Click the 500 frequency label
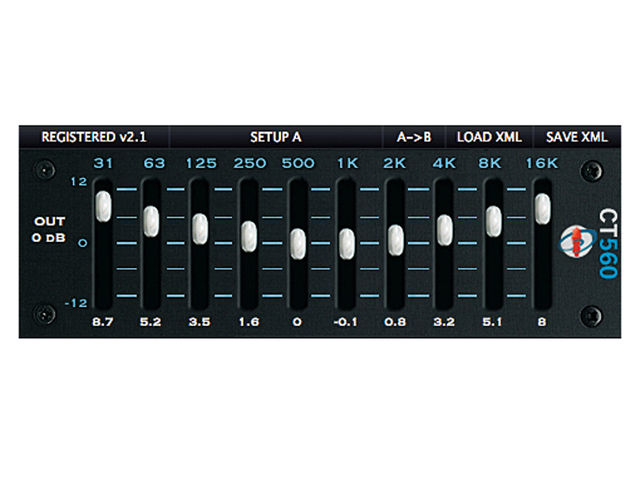Viewport: 640px width, 480px height. [x=298, y=163]
